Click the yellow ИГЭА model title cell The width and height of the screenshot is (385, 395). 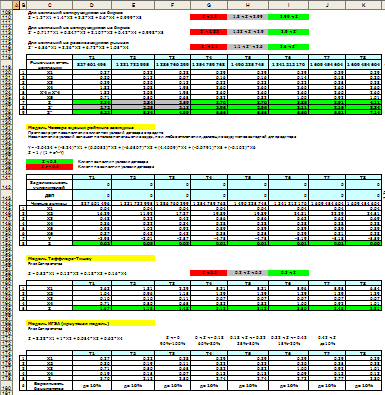click(90, 323)
